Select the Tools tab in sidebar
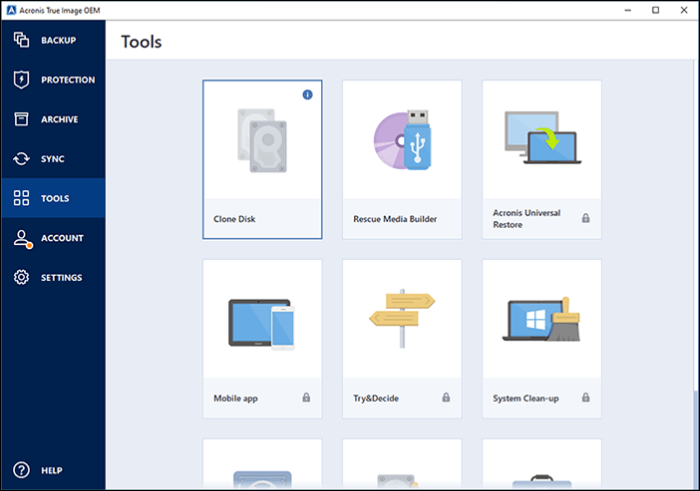This screenshot has width=700, height=491. (x=54, y=198)
